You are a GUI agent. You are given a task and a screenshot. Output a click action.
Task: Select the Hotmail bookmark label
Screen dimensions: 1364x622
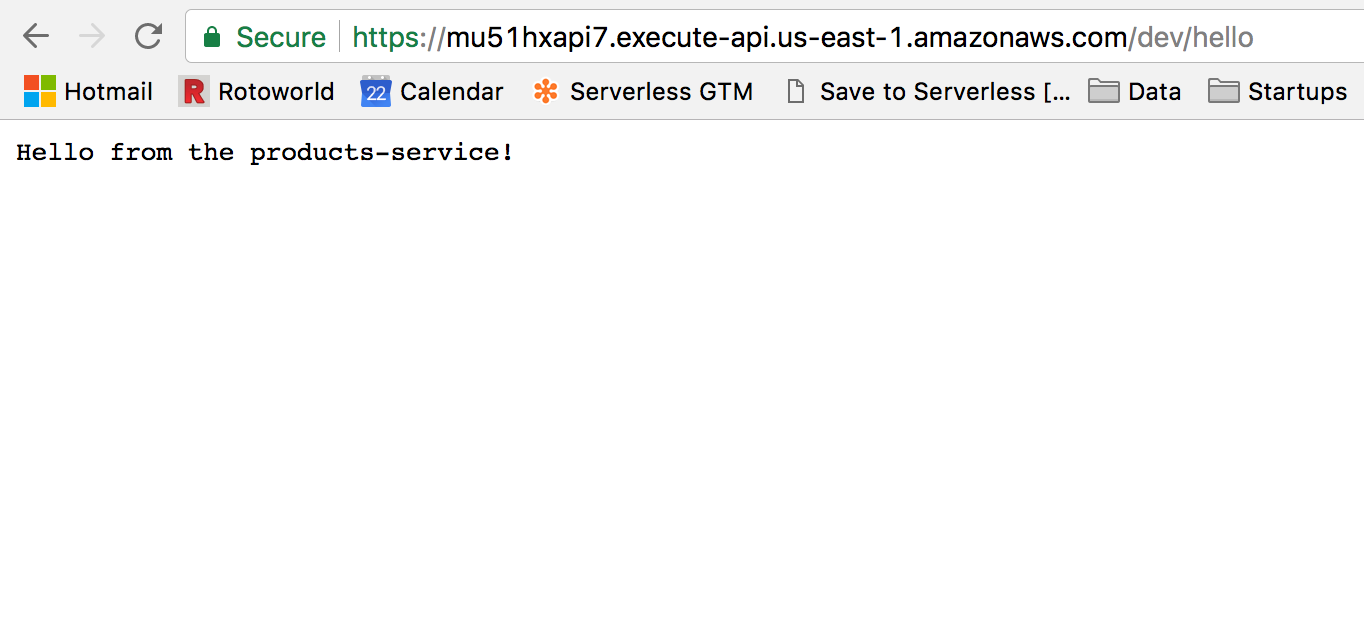point(108,91)
